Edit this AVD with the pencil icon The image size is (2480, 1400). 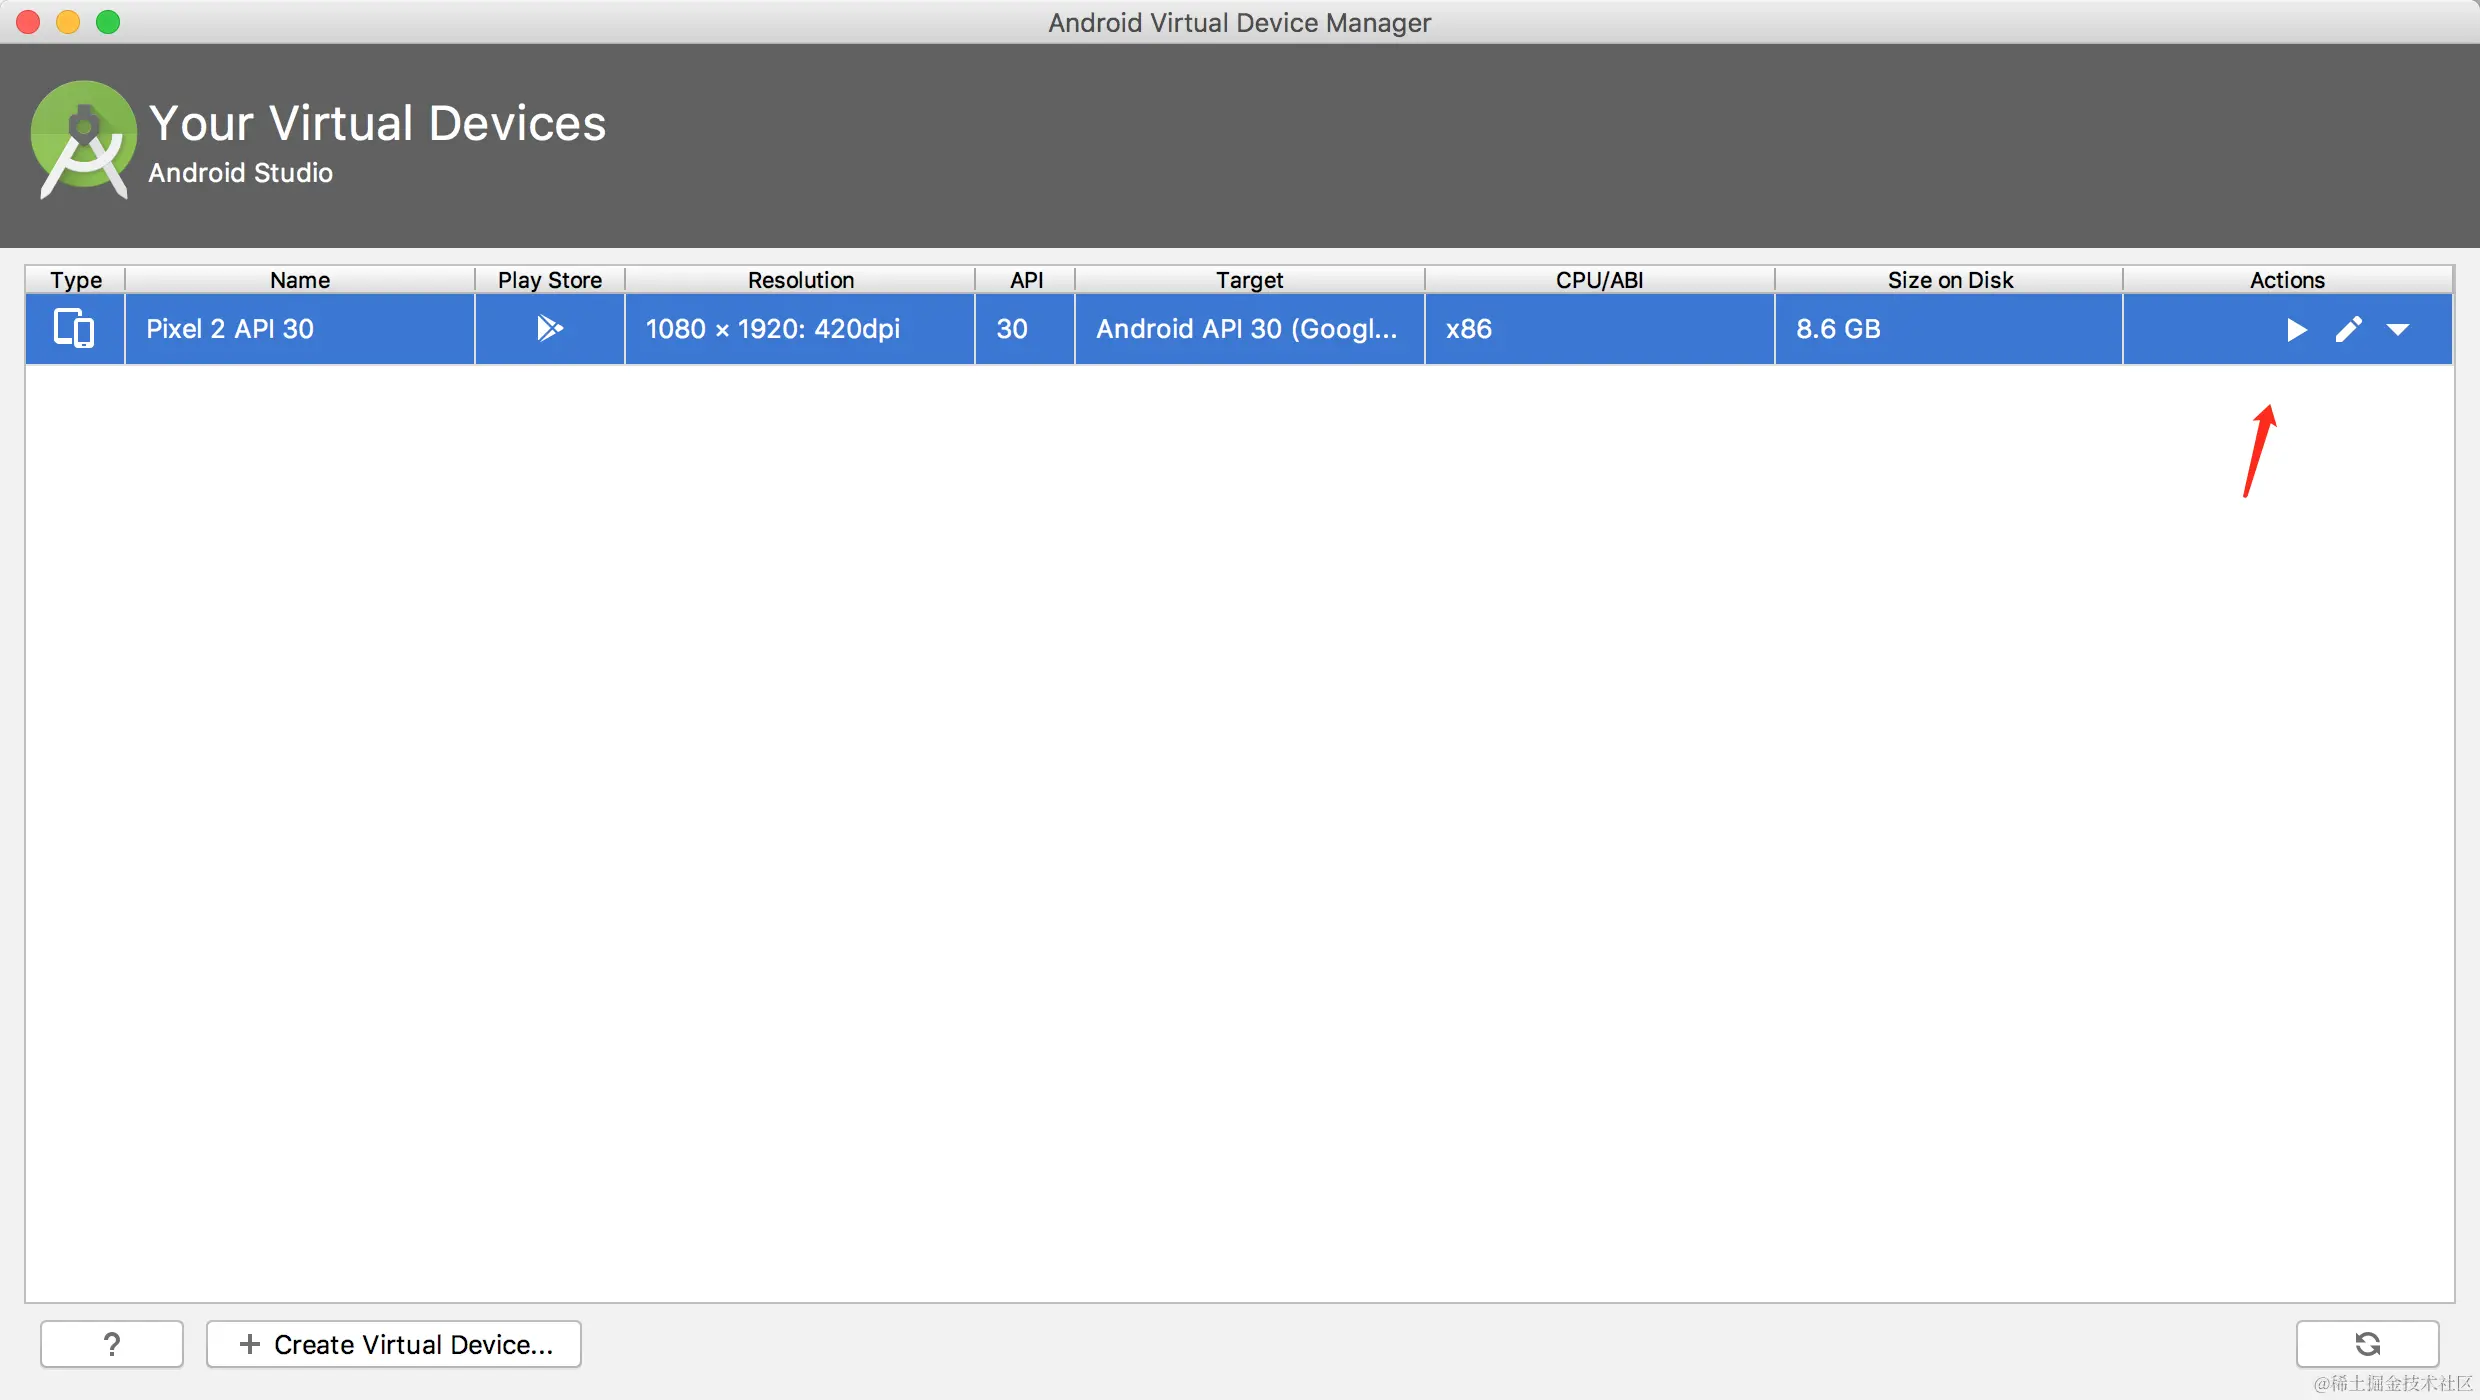[2348, 330]
